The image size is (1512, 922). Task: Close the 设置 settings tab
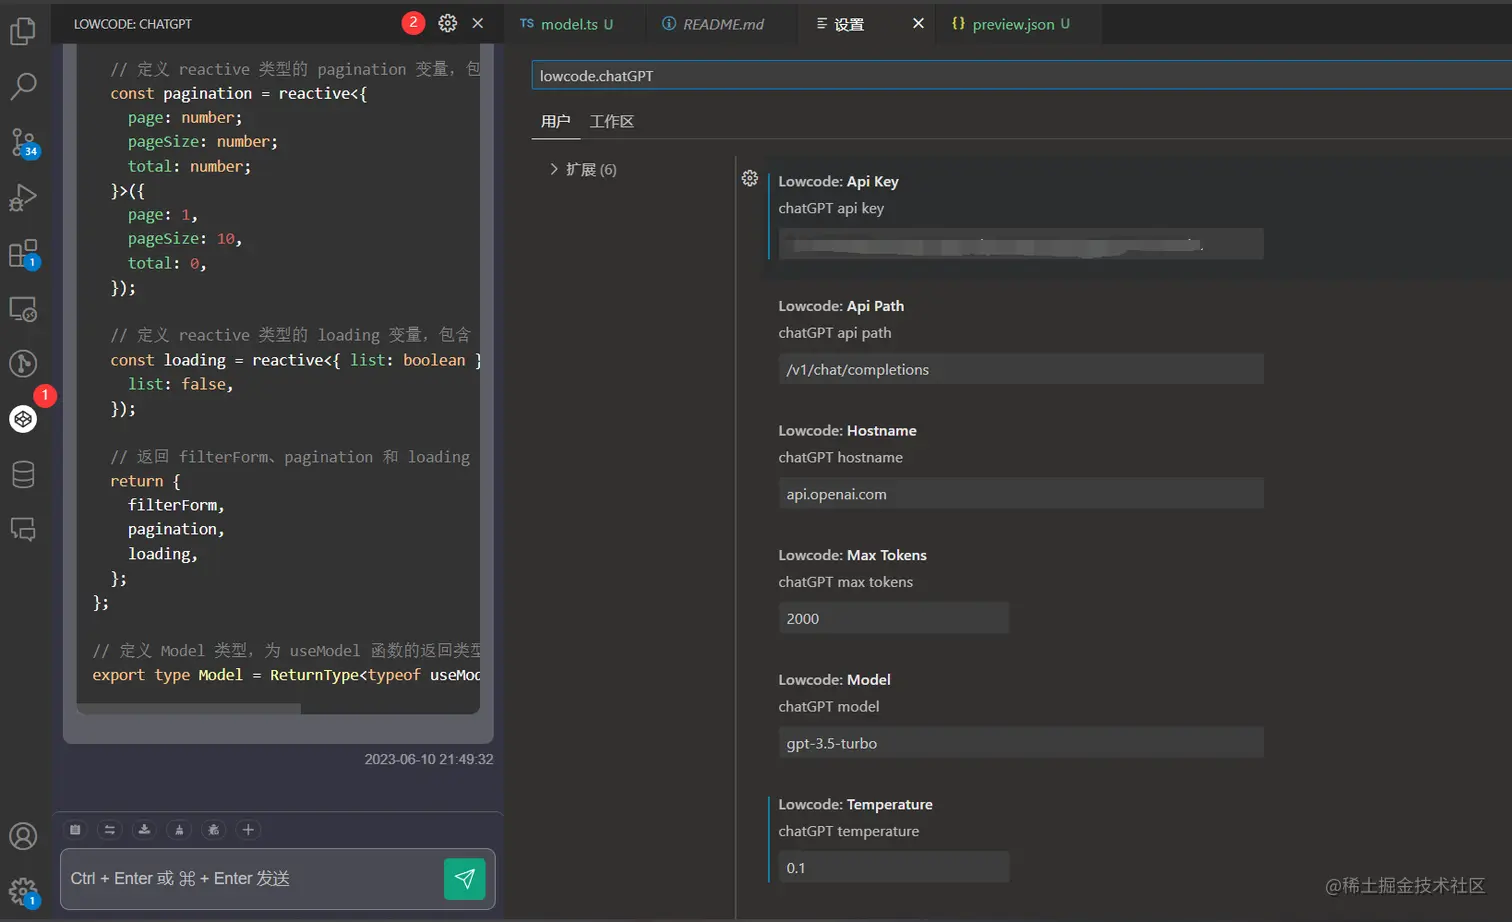click(x=918, y=23)
